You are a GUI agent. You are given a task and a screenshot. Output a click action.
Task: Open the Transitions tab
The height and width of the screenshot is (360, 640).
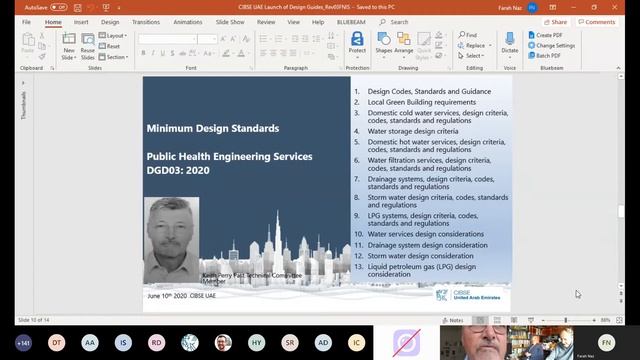coord(146,22)
